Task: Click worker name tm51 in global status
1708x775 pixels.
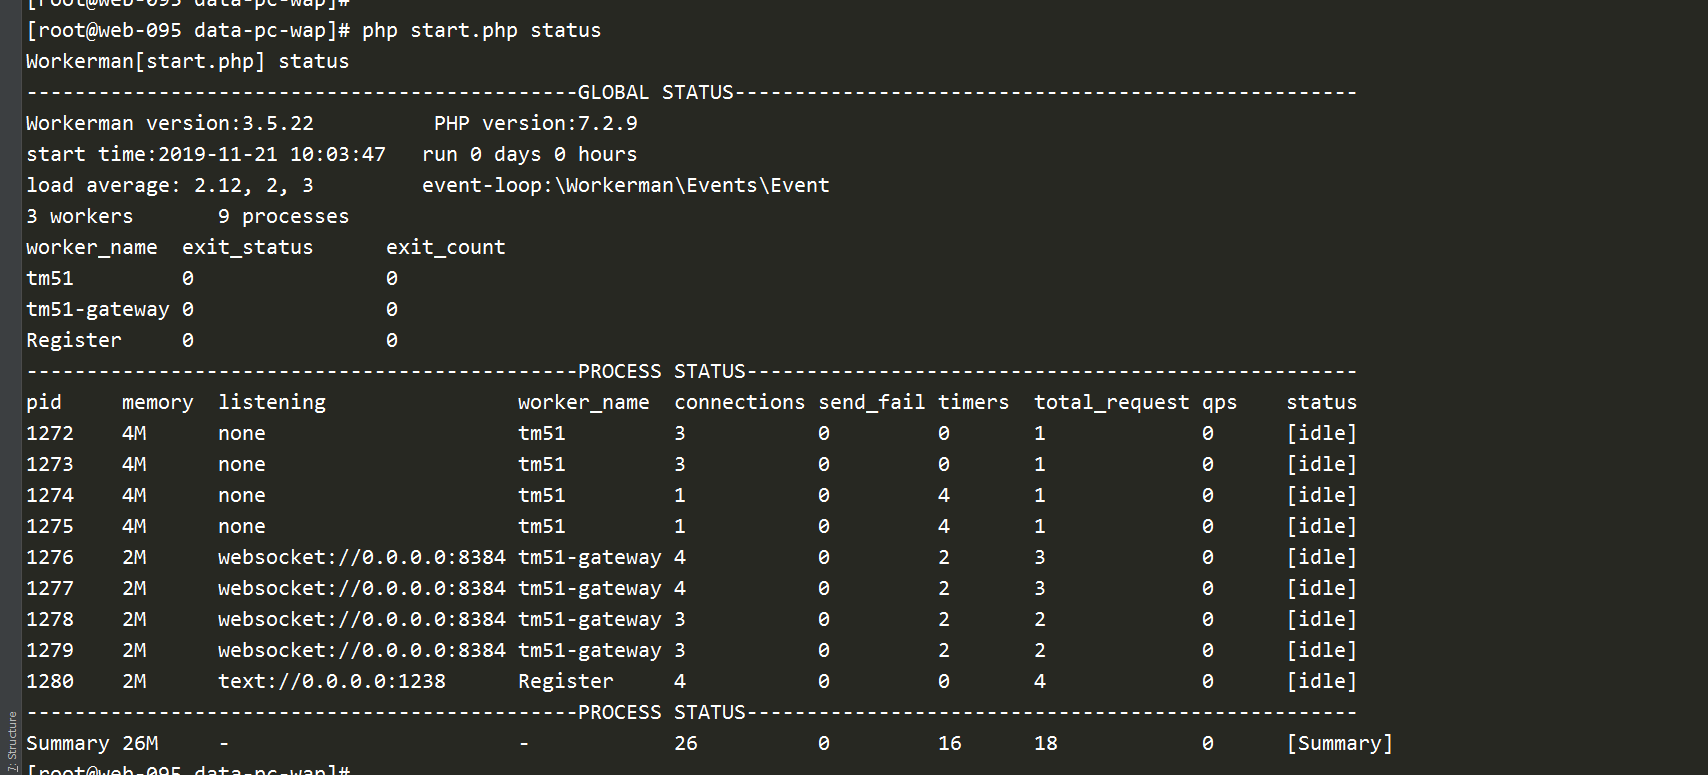Action: click(x=49, y=278)
